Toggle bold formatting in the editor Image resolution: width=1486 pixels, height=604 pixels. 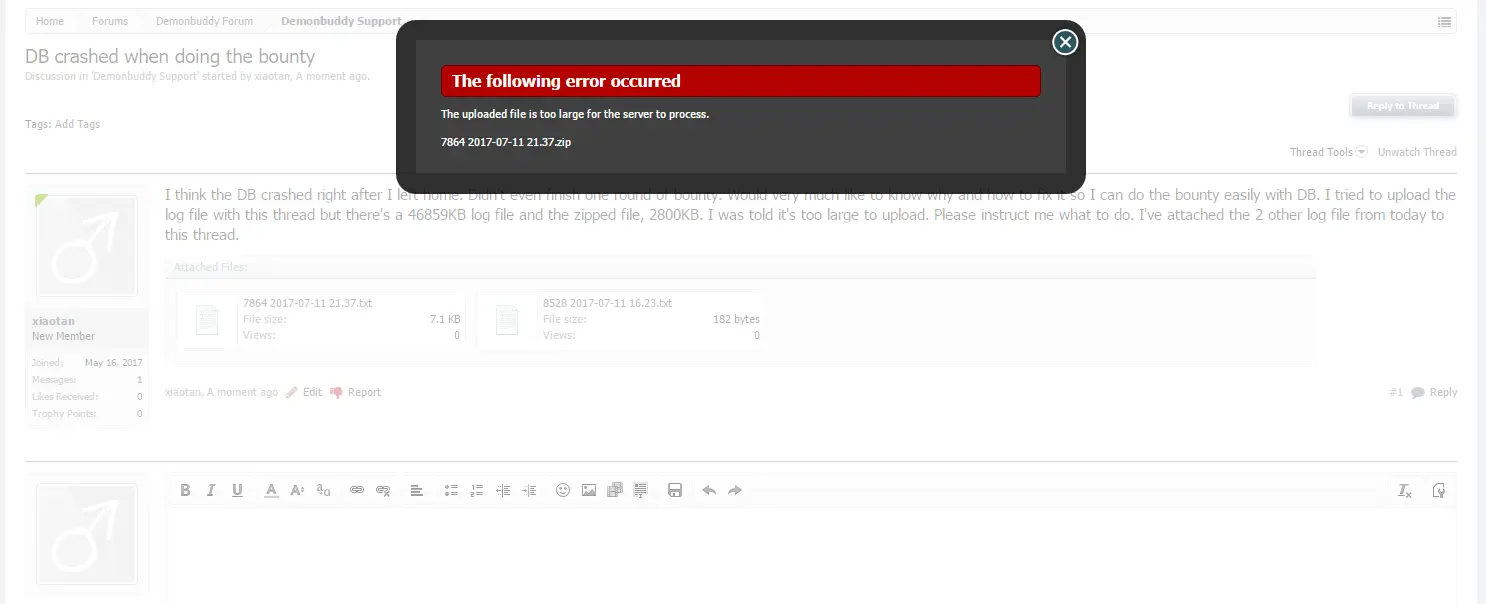(185, 490)
